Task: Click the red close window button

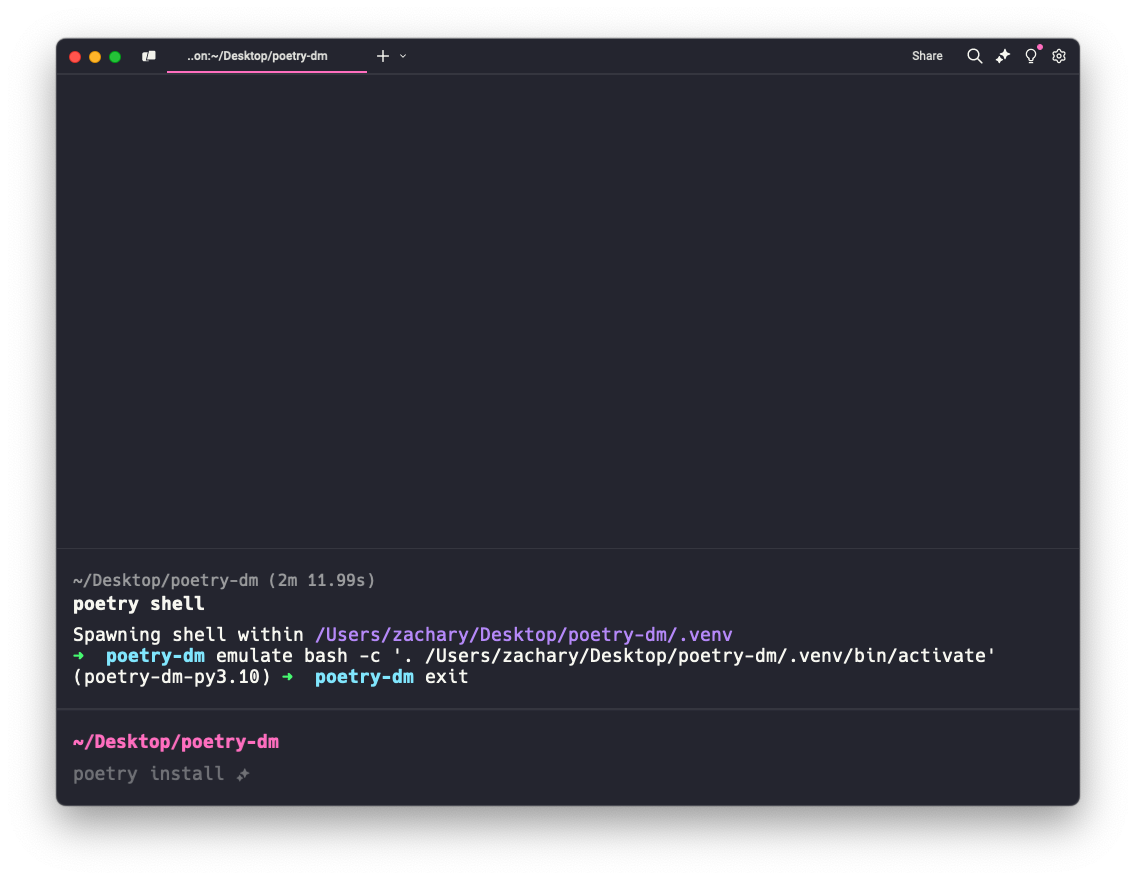Action: [75, 56]
